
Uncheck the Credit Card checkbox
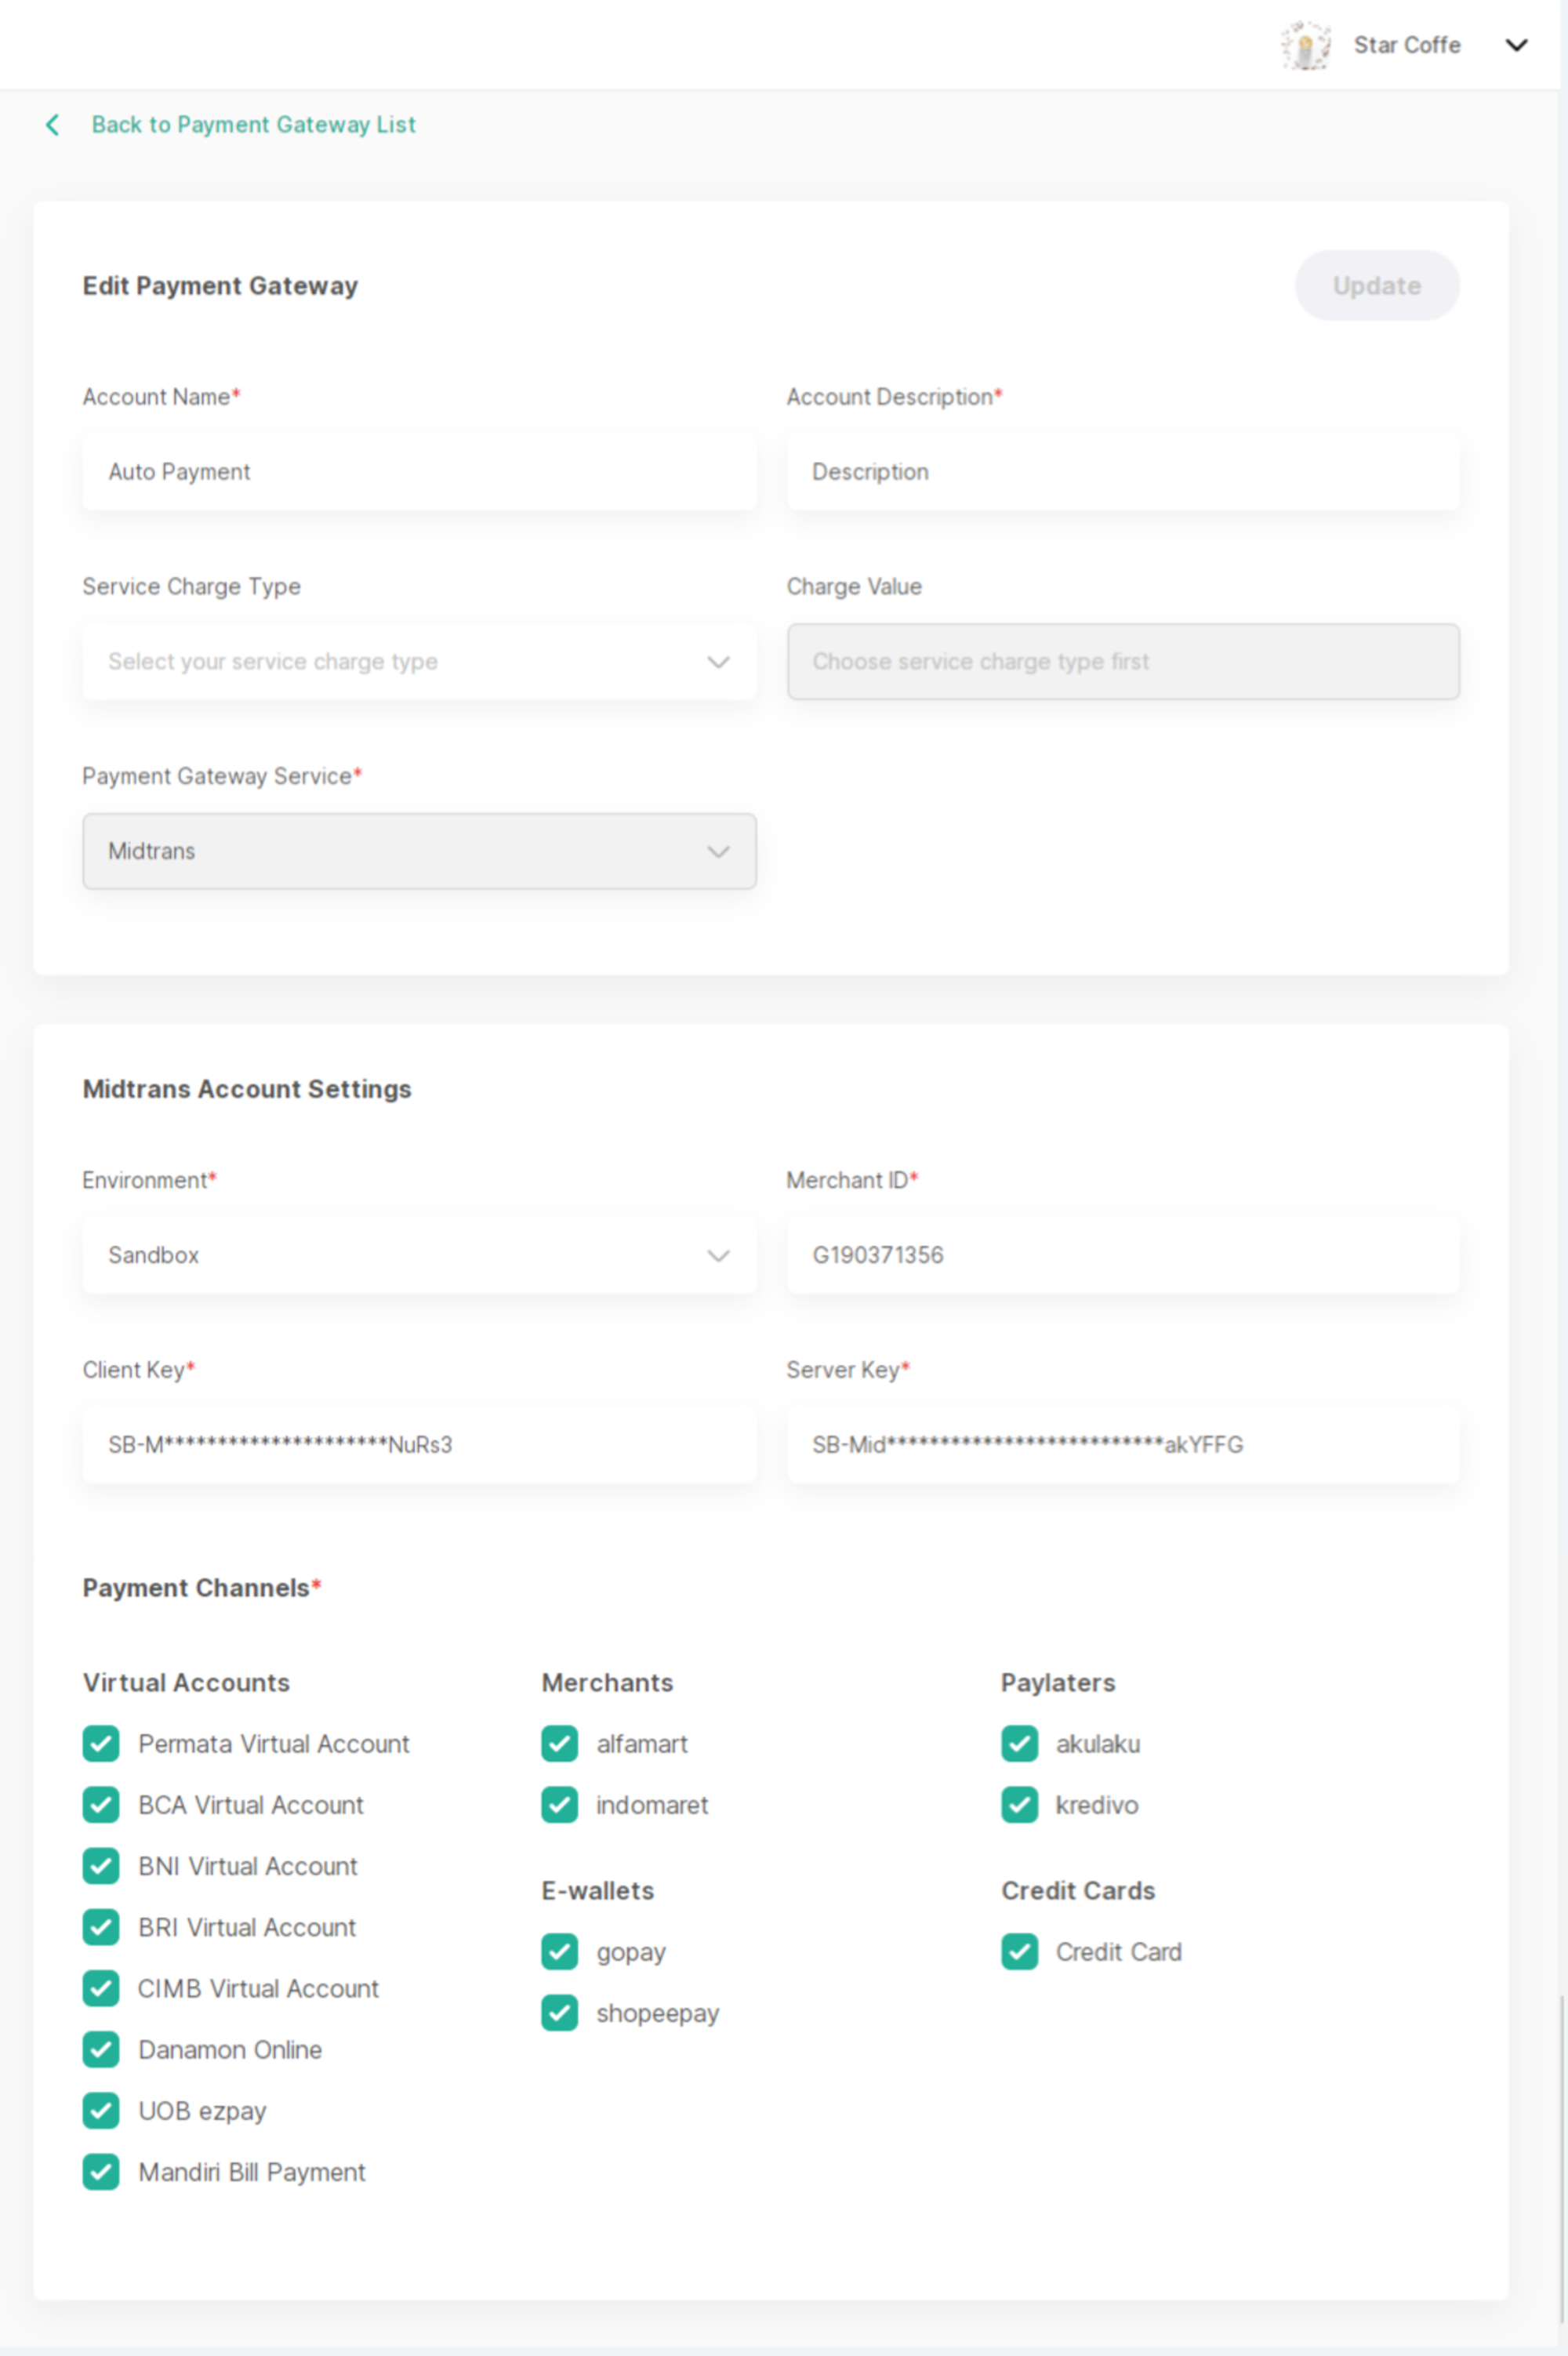(x=1019, y=1952)
